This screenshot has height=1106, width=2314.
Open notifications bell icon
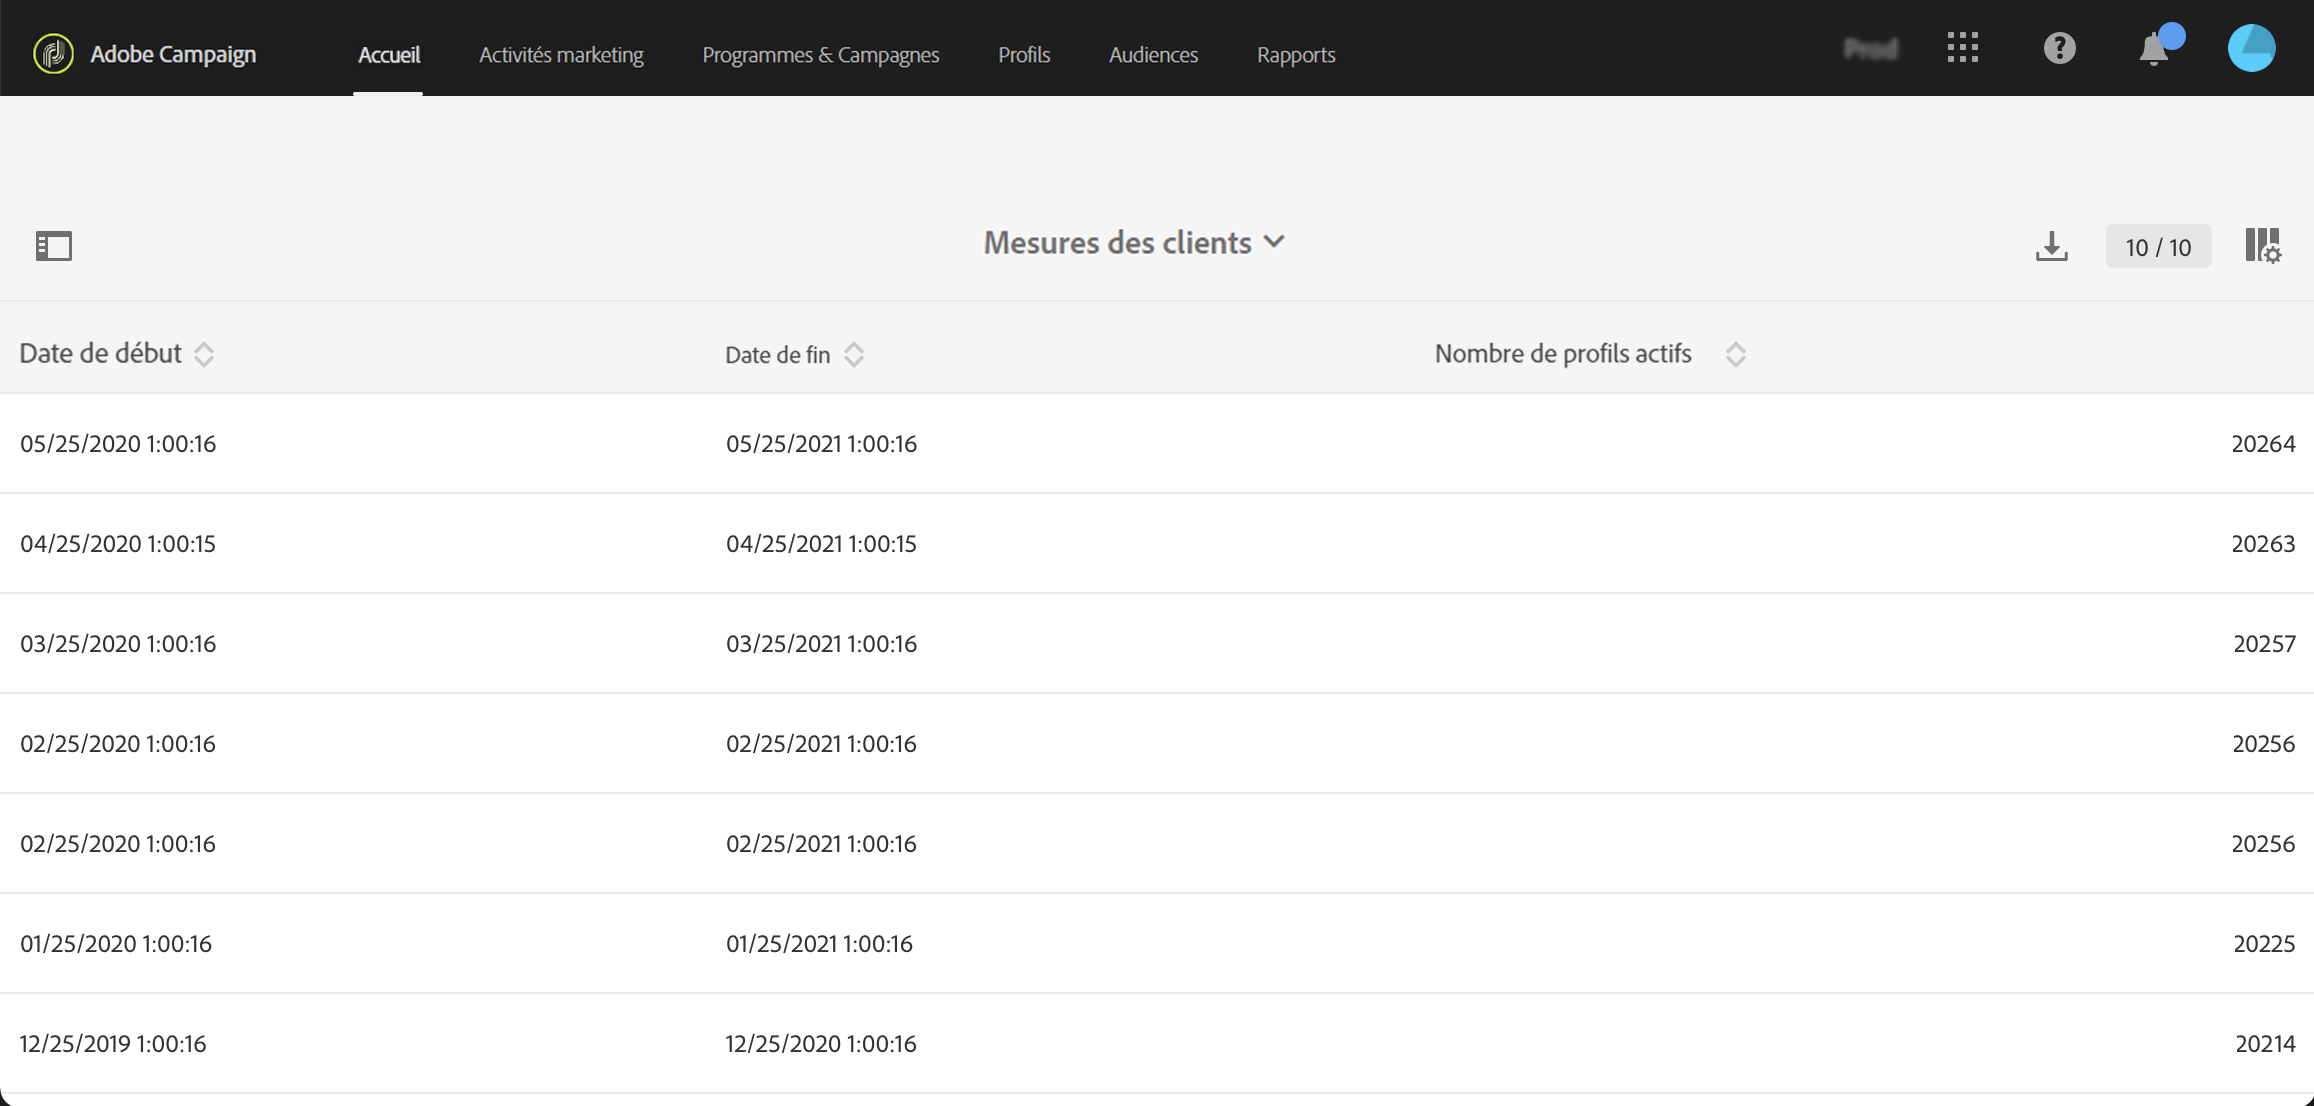[2154, 49]
